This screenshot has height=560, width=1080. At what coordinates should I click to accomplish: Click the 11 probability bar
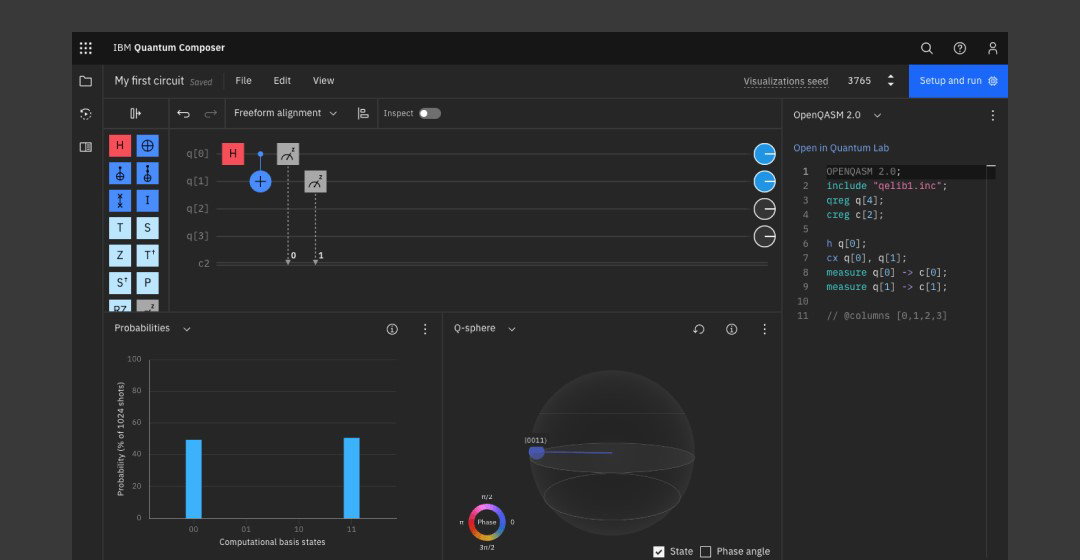click(351, 478)
